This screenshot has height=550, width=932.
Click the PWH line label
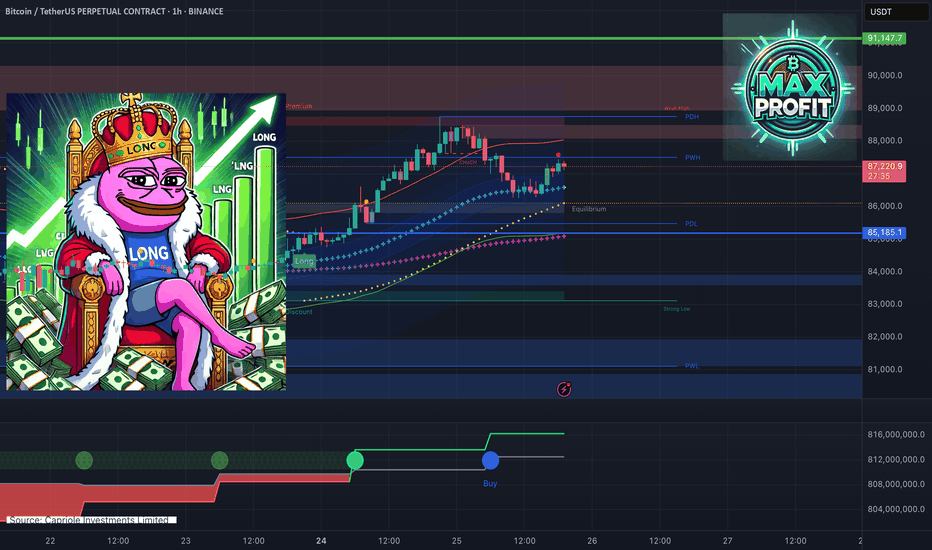[692, 158]
